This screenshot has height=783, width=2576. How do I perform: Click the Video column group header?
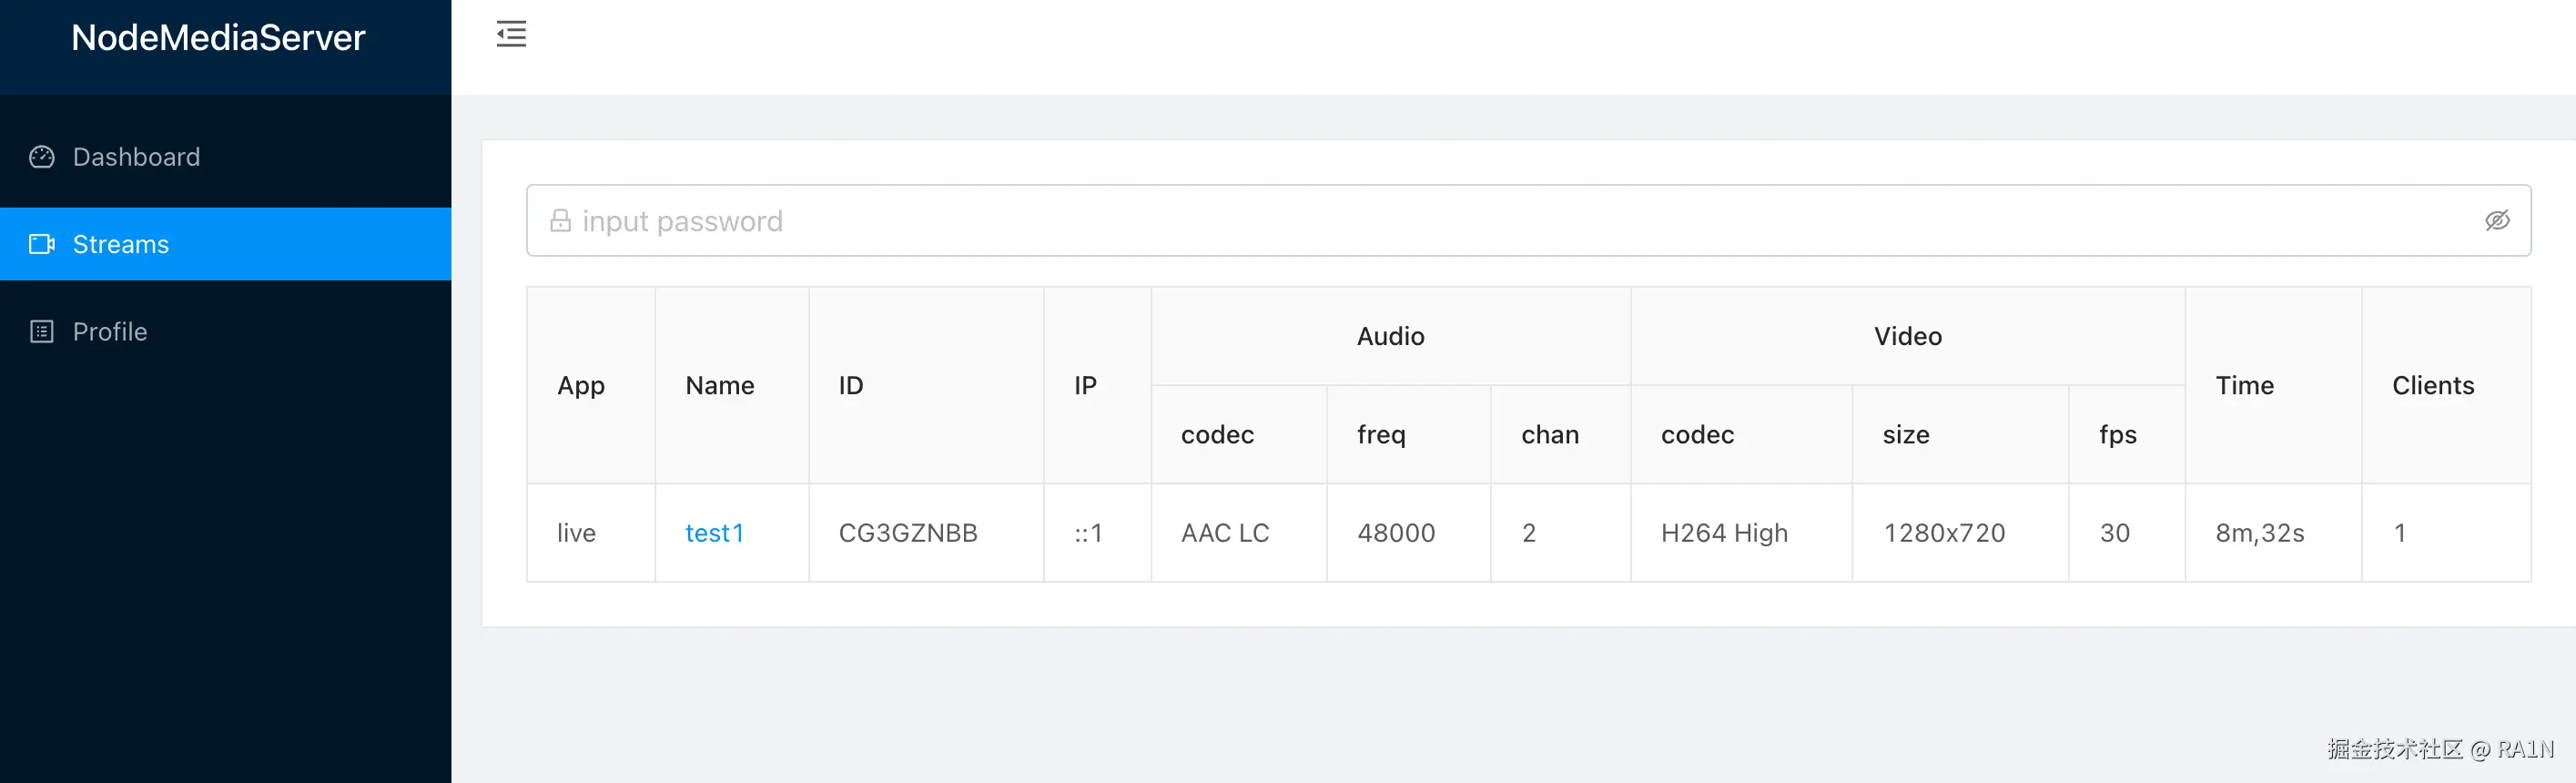click(x=1907, y=336)
